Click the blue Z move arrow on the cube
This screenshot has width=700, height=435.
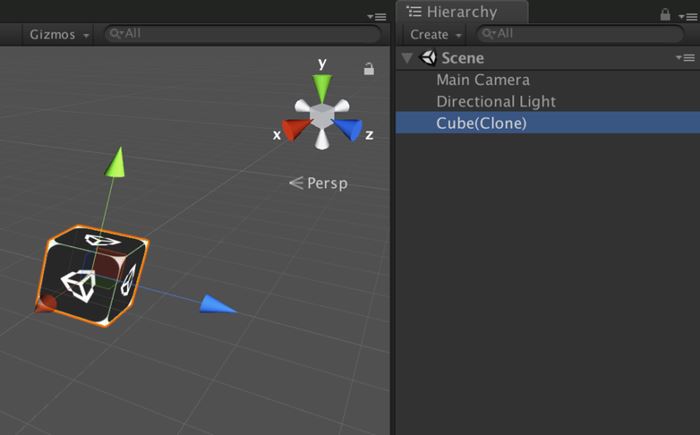217,304
